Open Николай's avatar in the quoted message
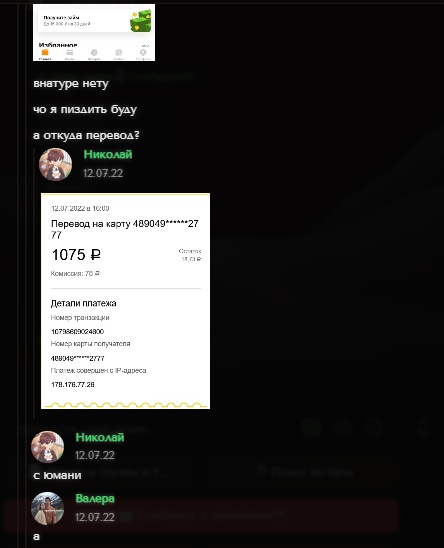The image size is (444, 548). pos(55,164)
